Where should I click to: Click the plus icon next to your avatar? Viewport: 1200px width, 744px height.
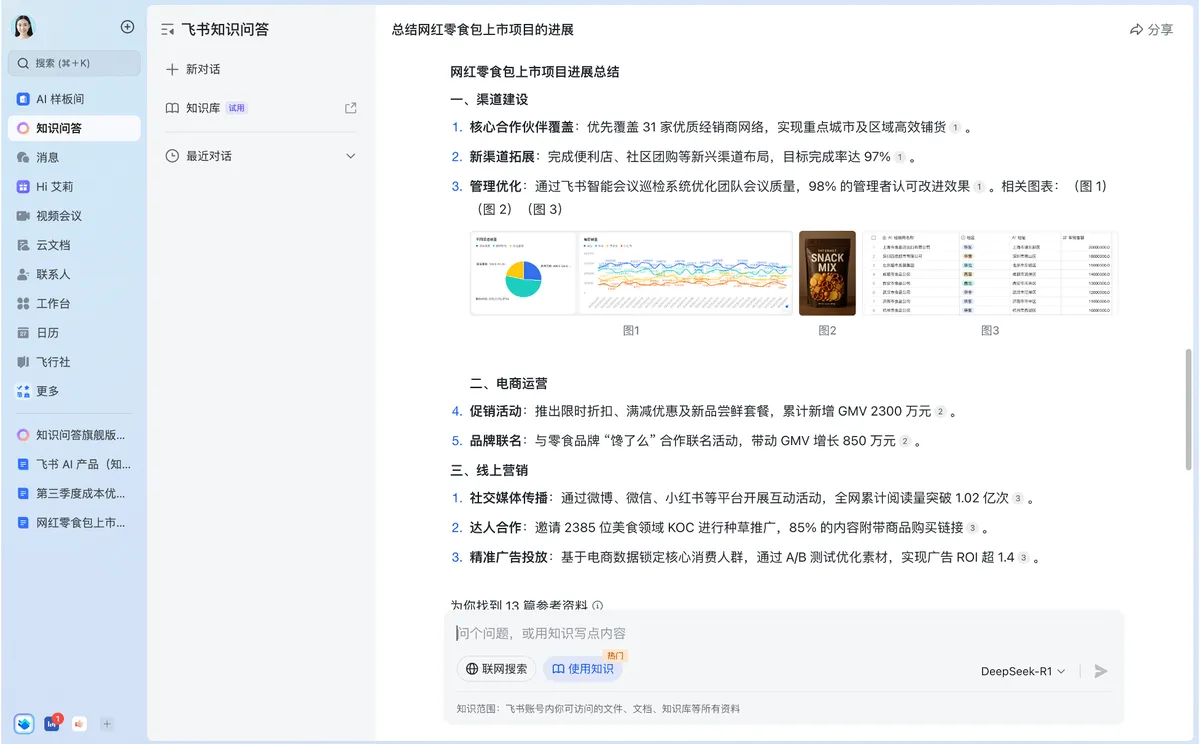pos(127,28)
